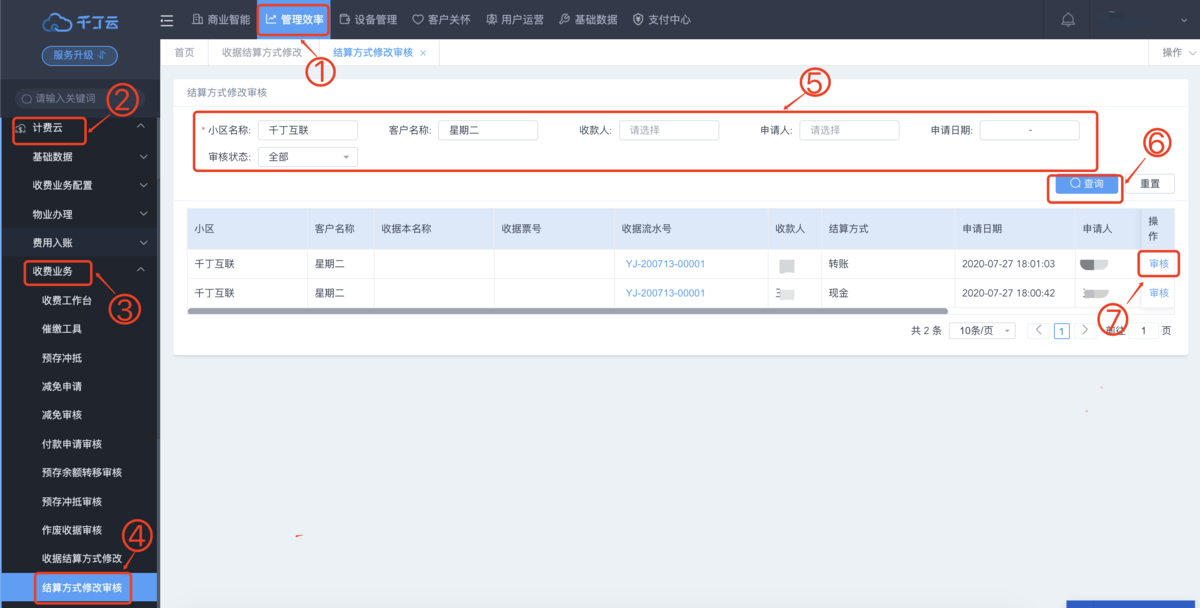The width and height of the screenshot is (1200, 608).
Task: Switch to the 首页 tab
Action: click(184, 52)
